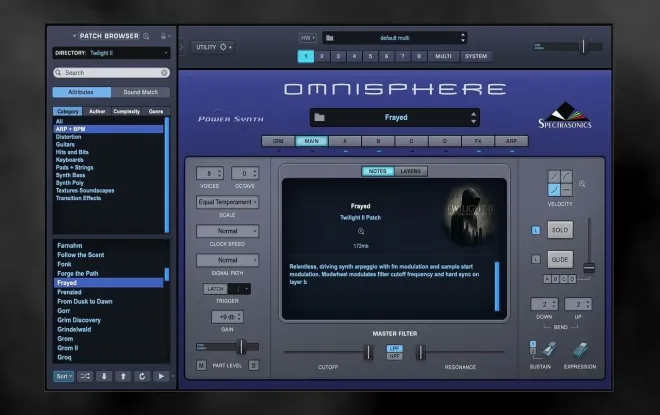The height and width of the screenshot is (415, 660).
Task: Open the HW dropdown
Action: click(308, 38)
